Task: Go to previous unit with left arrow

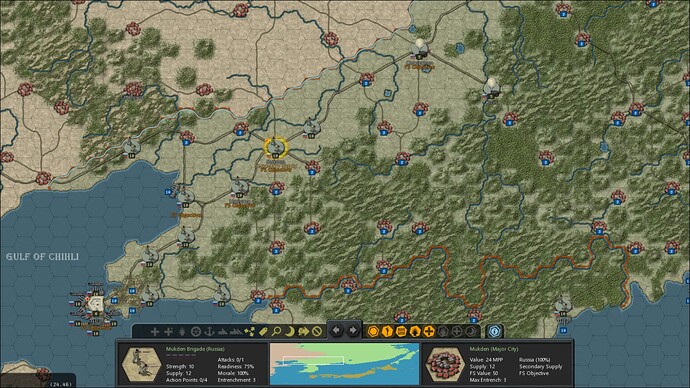Action: 337,330
